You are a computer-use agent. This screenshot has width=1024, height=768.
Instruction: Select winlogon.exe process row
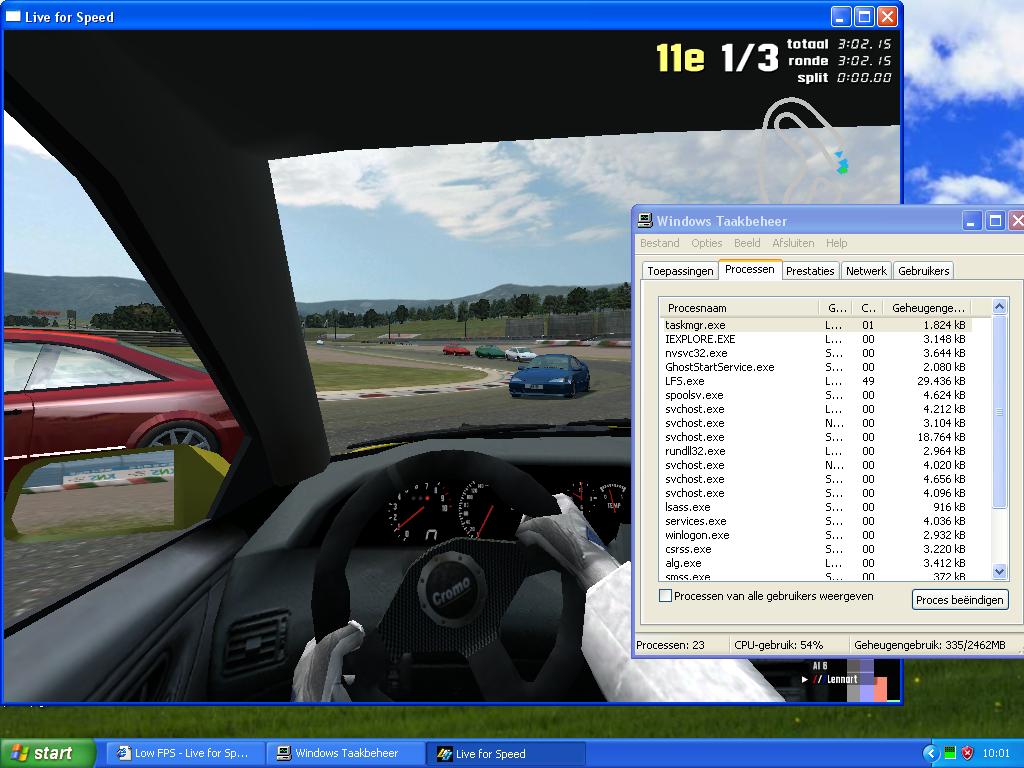tap(816, 535)
